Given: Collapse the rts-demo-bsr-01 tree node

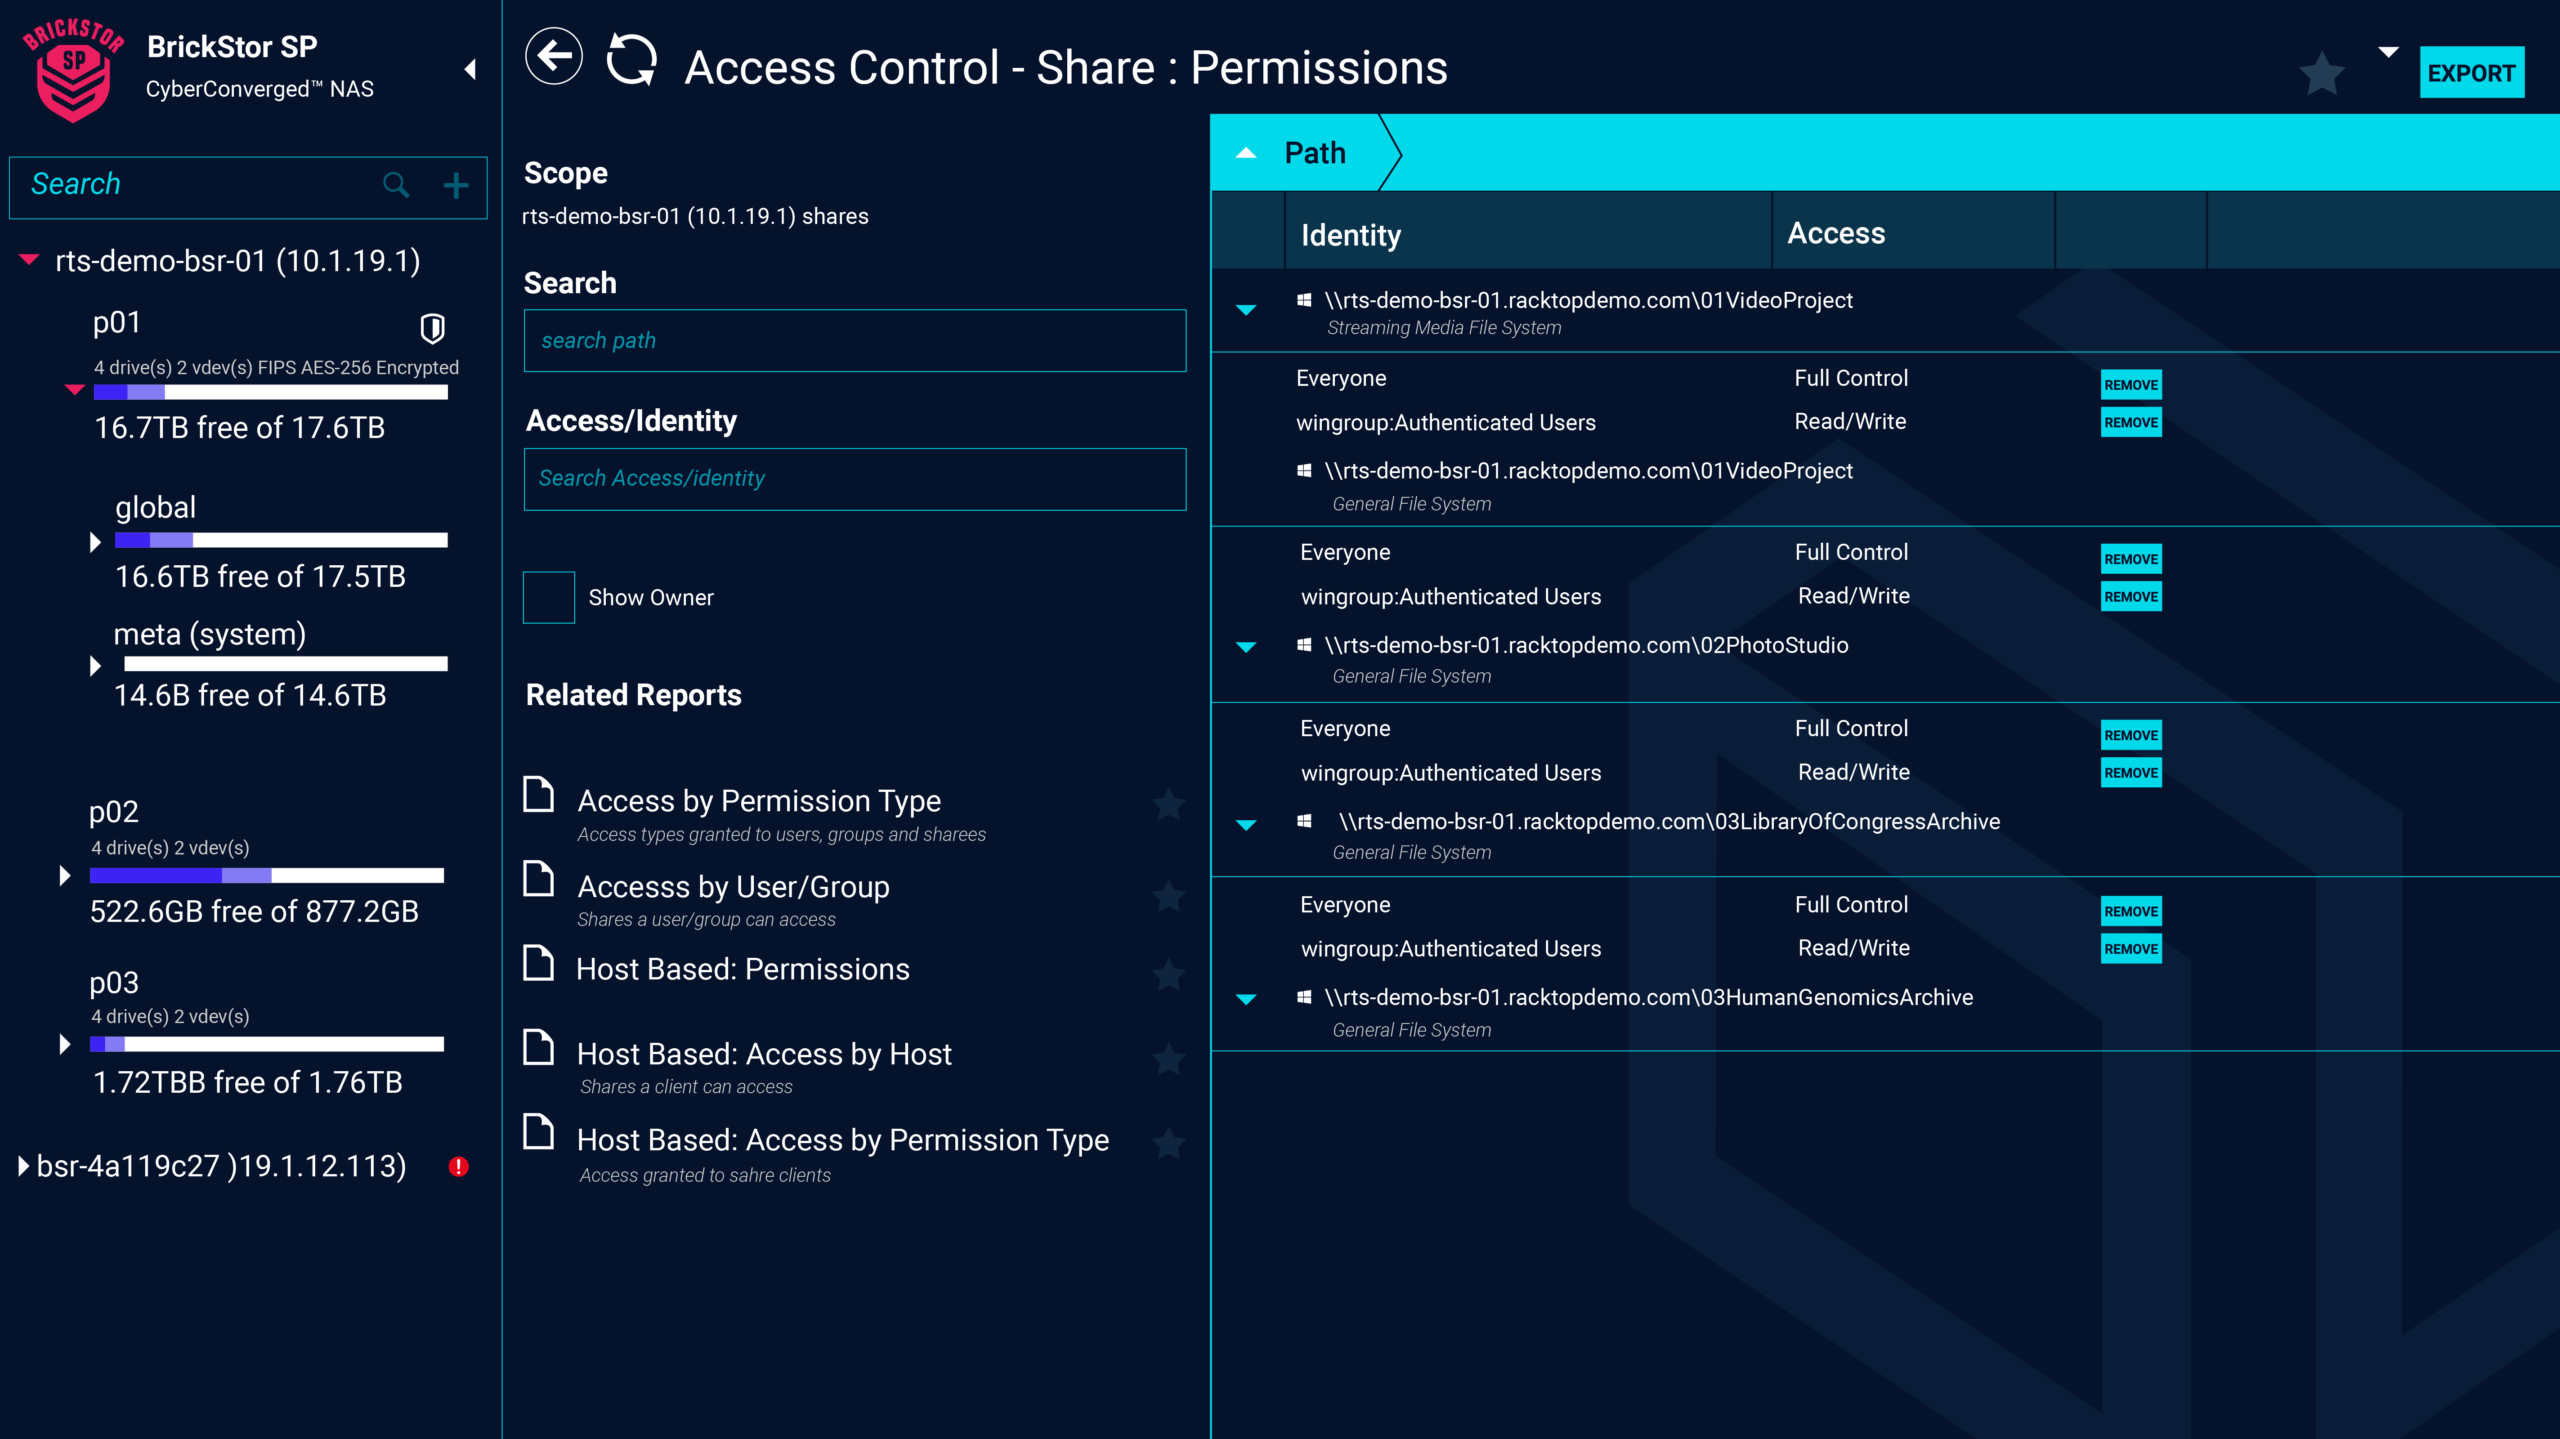Looking at the screenshot, I should 29,260.
